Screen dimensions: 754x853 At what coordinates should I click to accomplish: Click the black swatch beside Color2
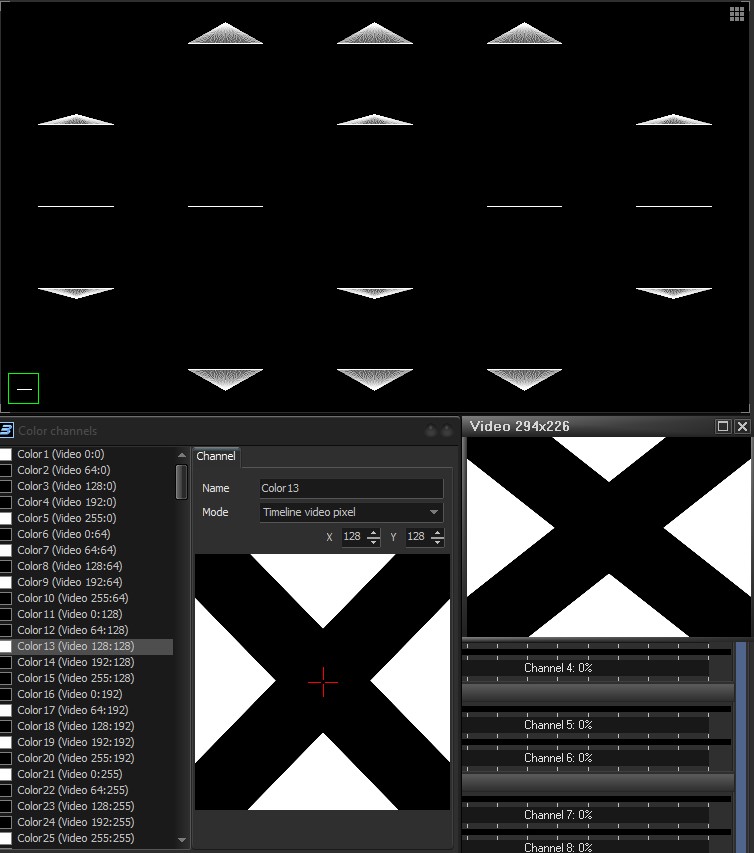click(5, 470)
